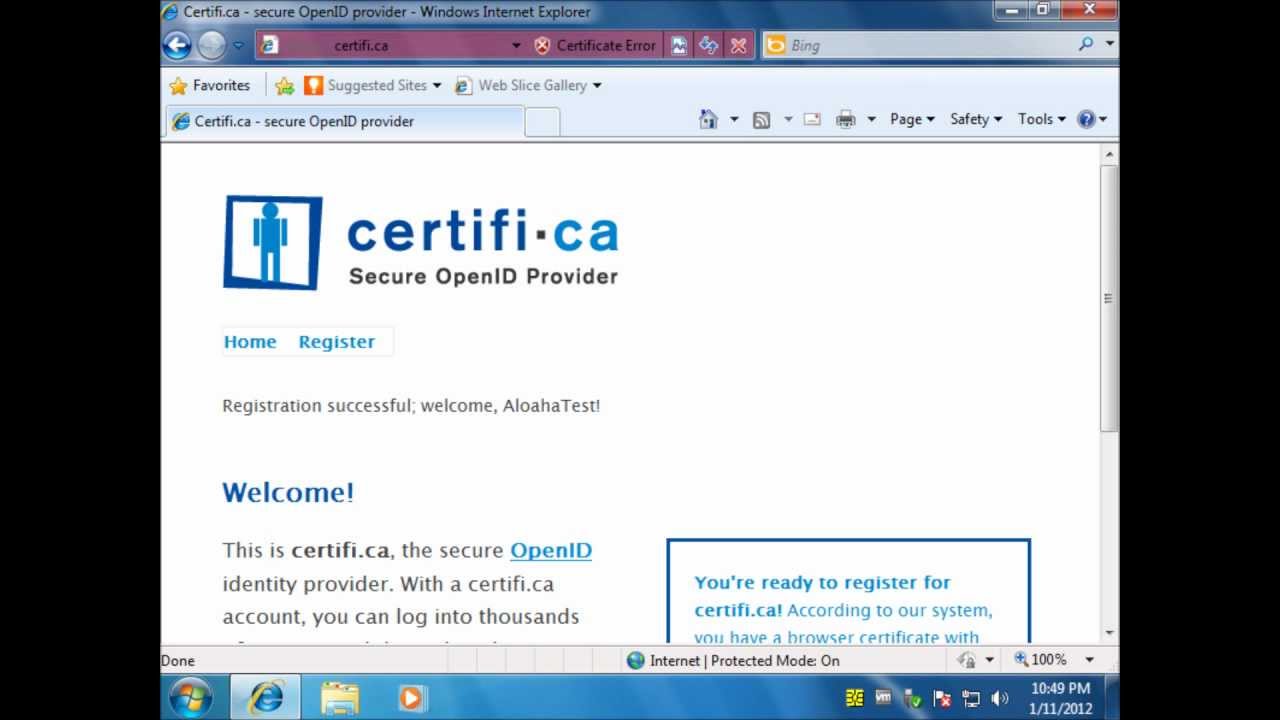Viewport: 1280px width, 720px height.
Task: Click the Help question mark icon
Action: (x=1087, y=119)
